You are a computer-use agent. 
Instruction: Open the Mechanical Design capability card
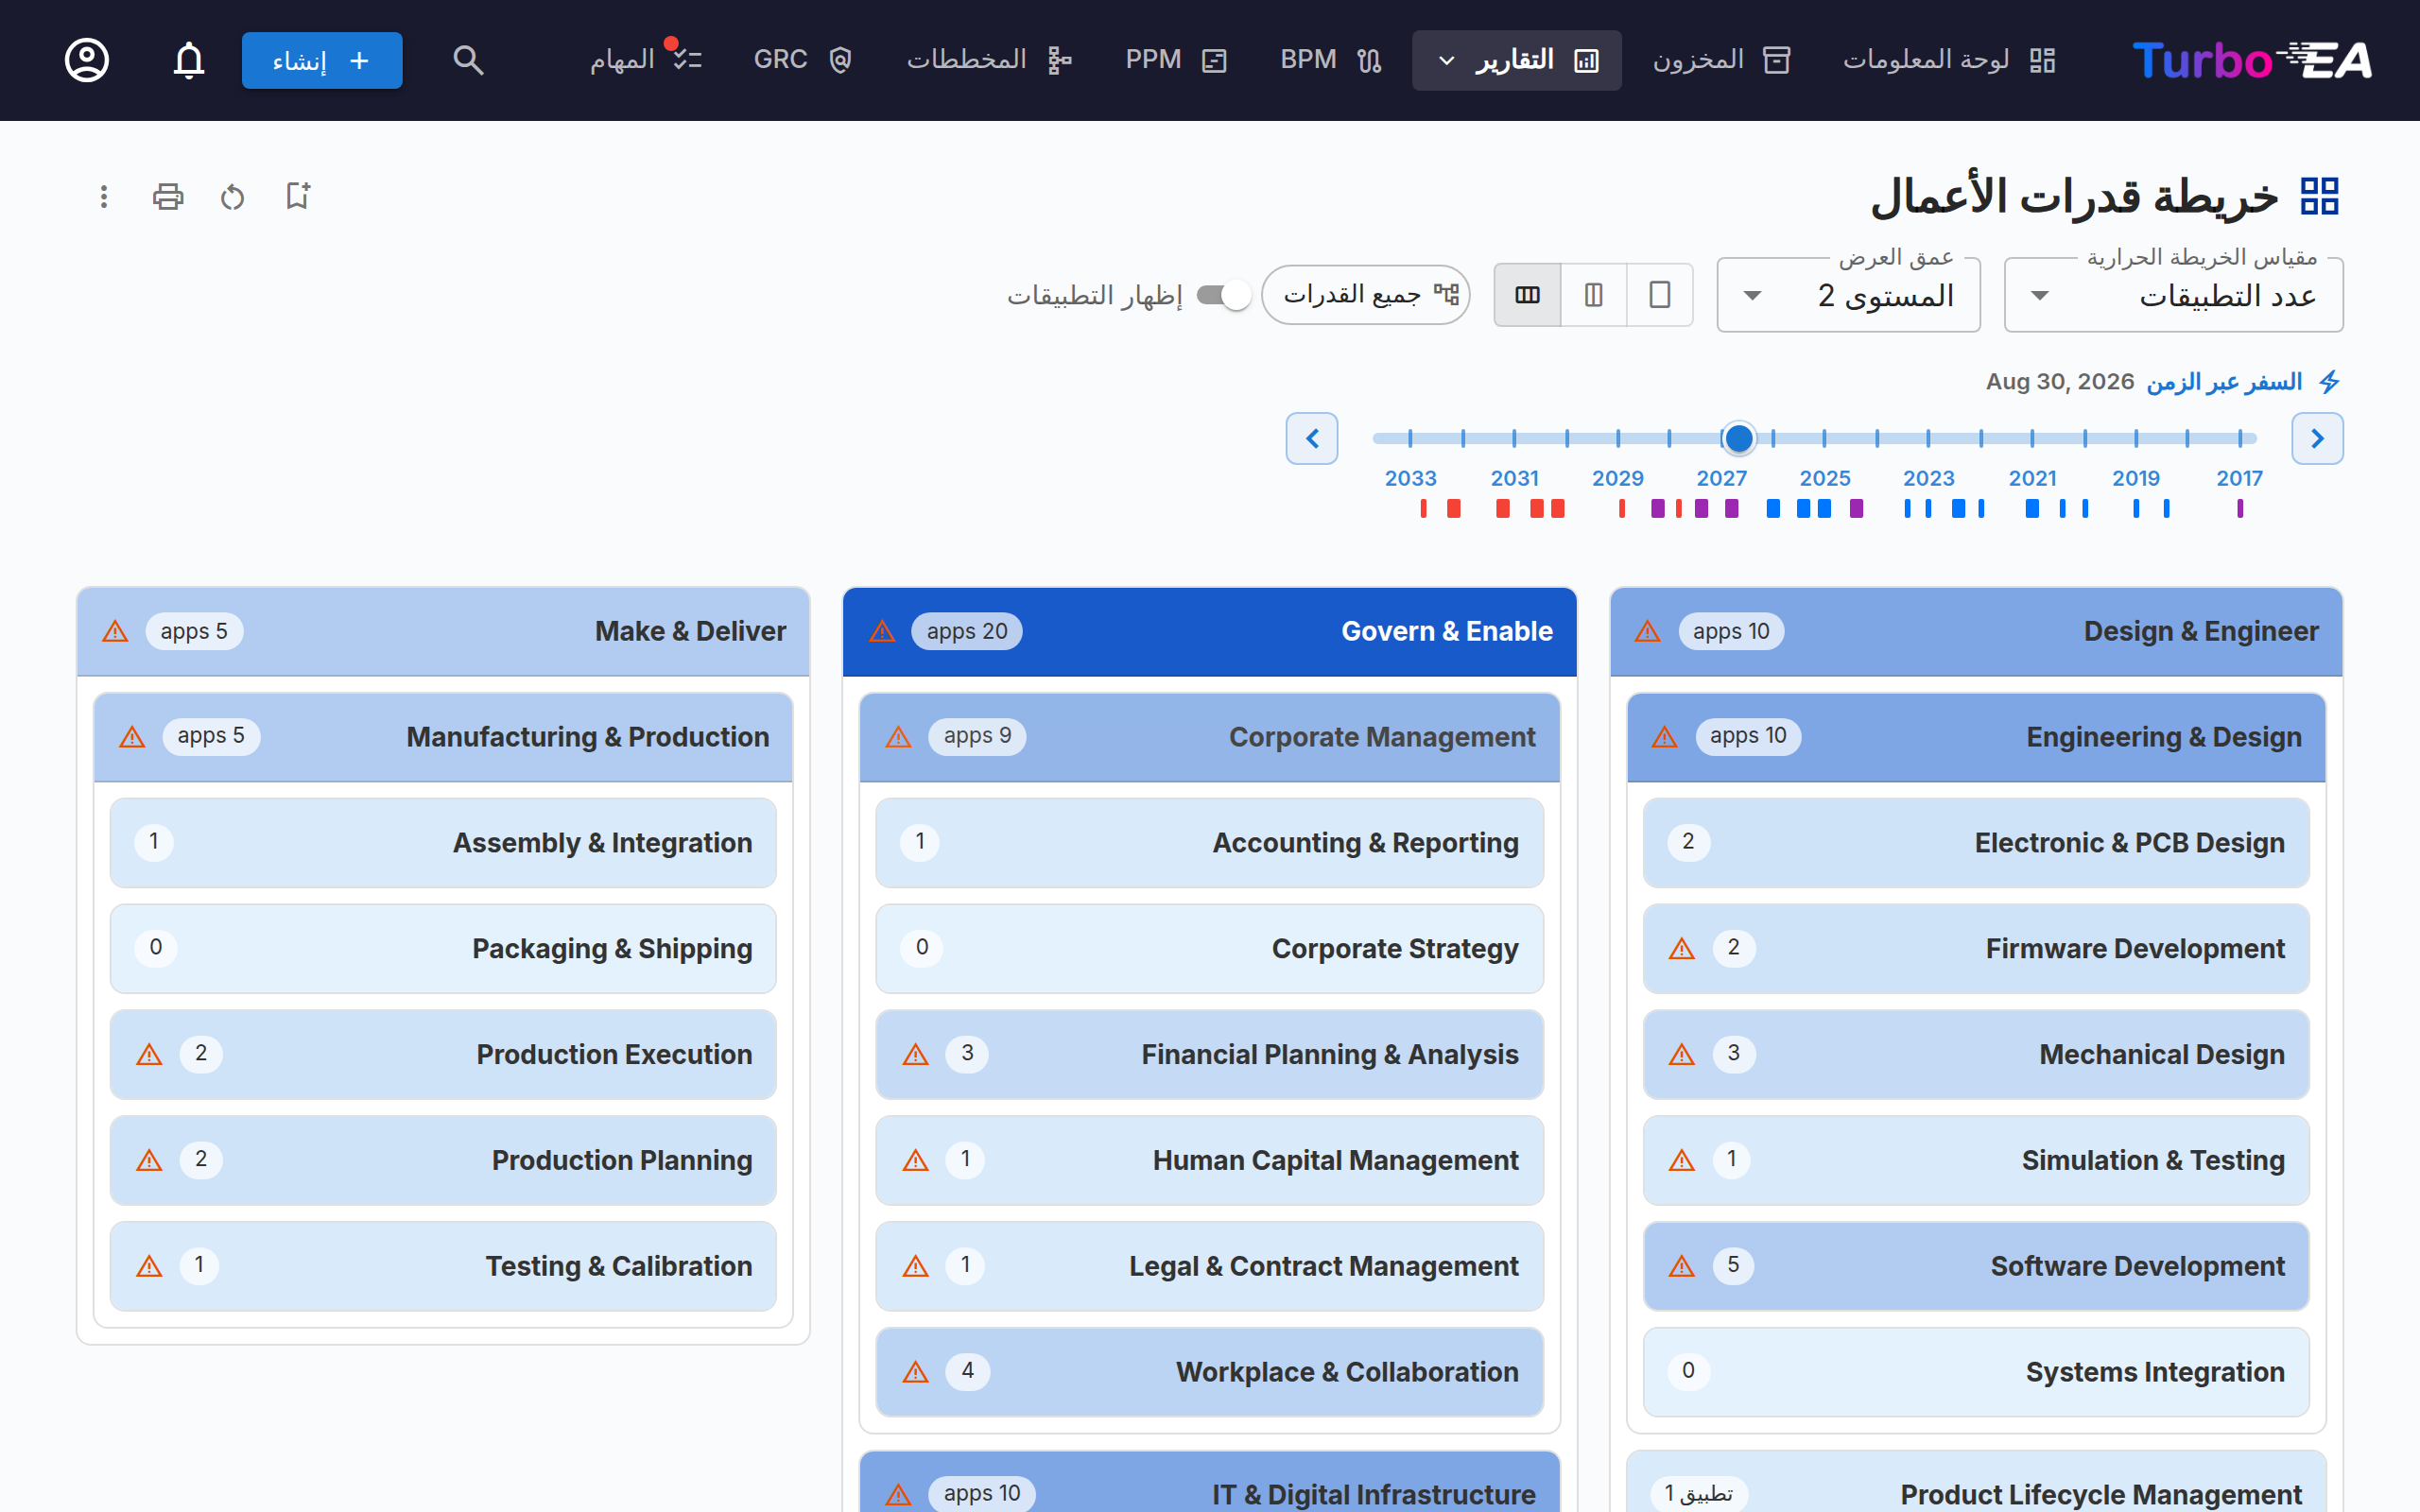(x=1976, y=1054)
